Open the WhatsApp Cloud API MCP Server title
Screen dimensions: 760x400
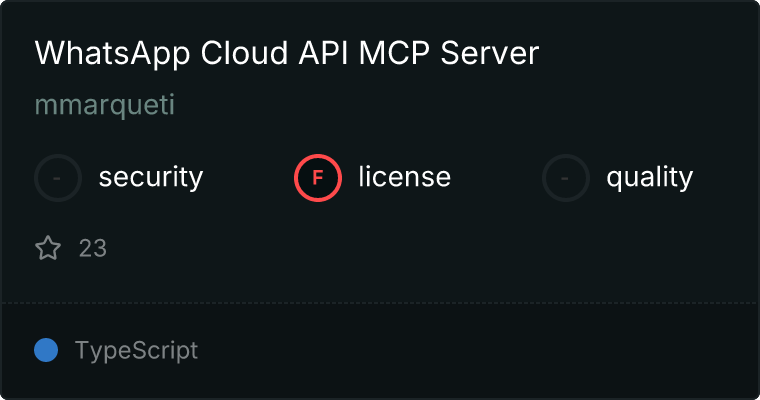pyautogui.click(x=286, y=54)
